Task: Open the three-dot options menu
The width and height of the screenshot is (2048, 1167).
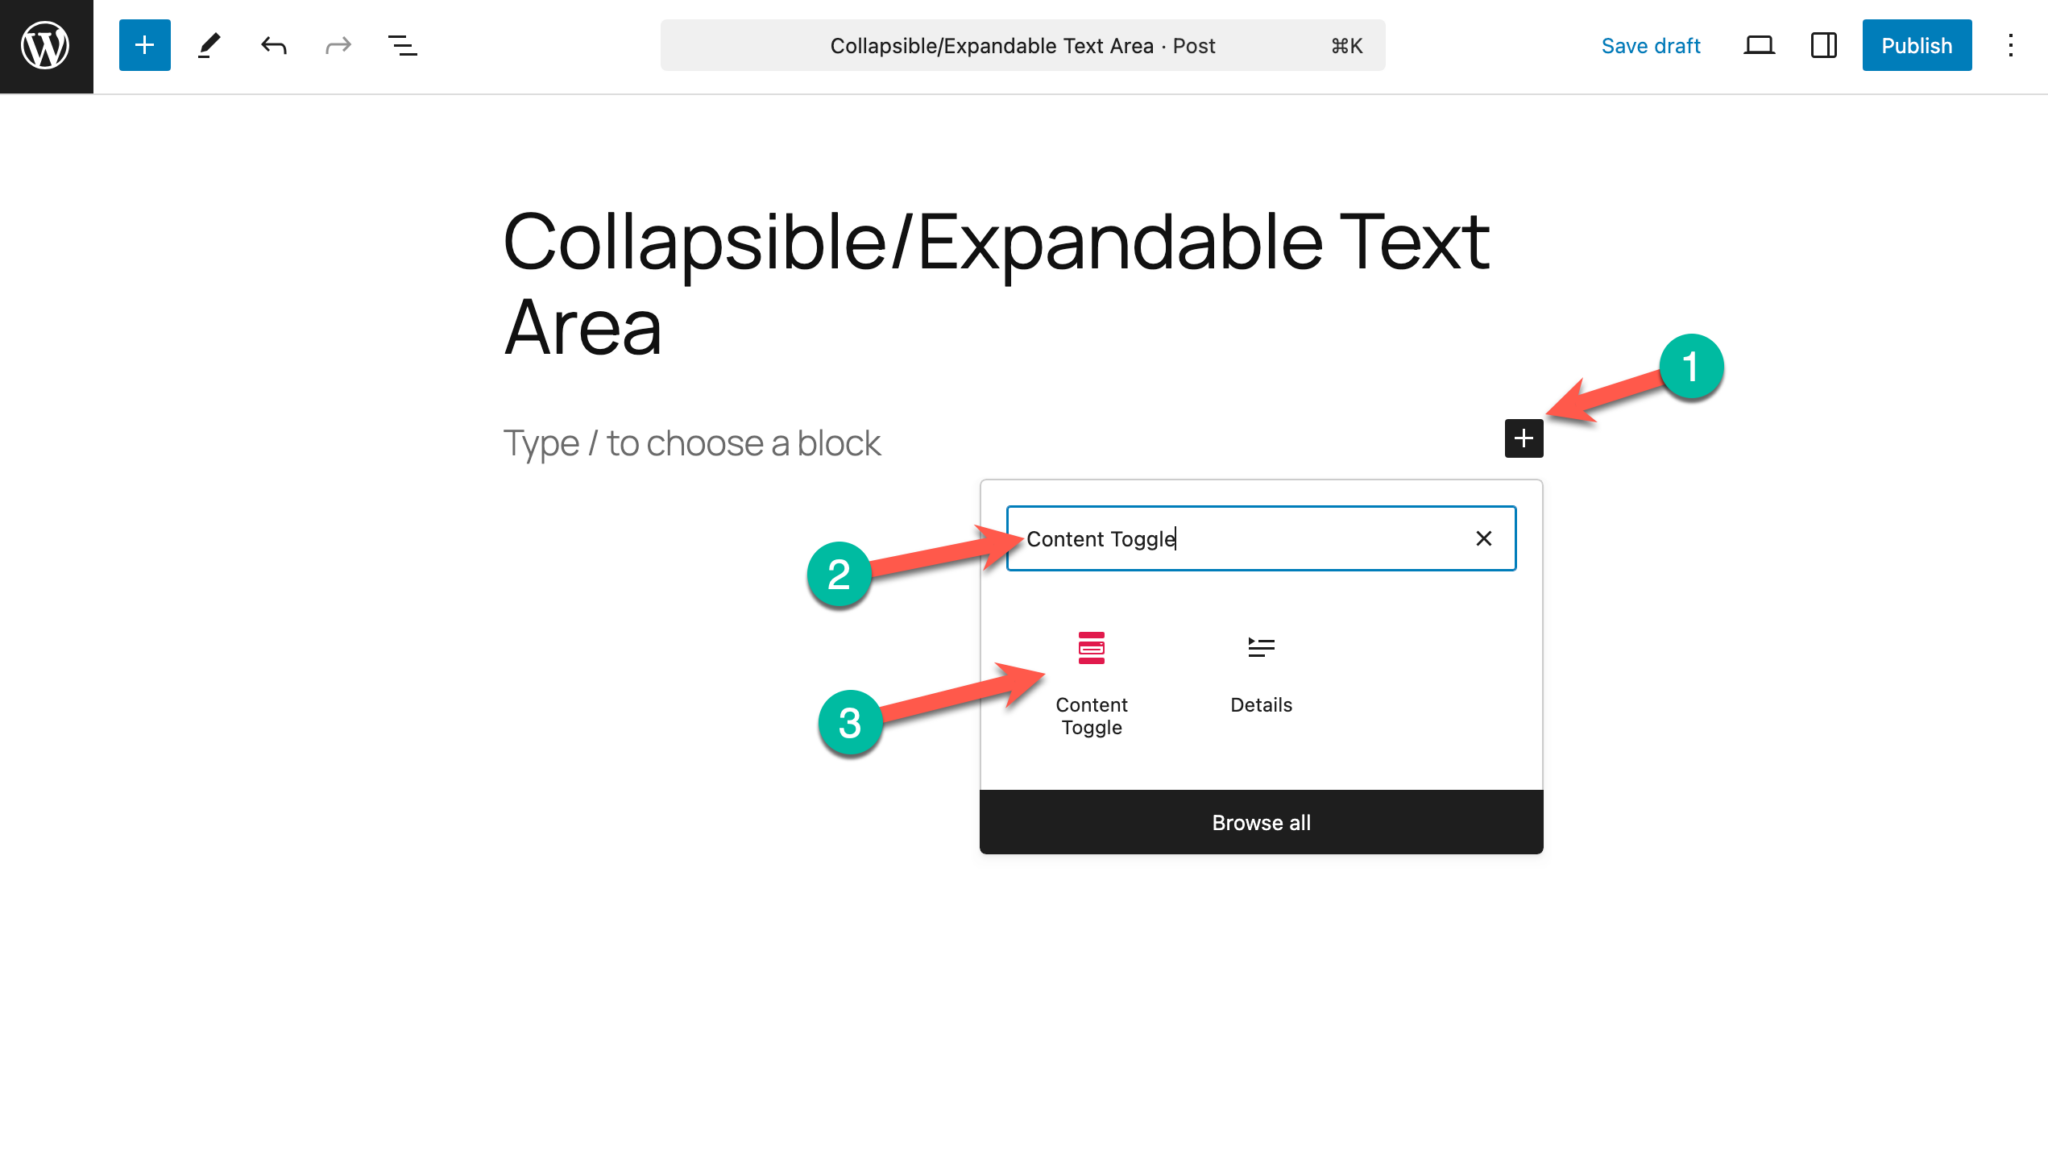Action: click(x=2010, y=45)
